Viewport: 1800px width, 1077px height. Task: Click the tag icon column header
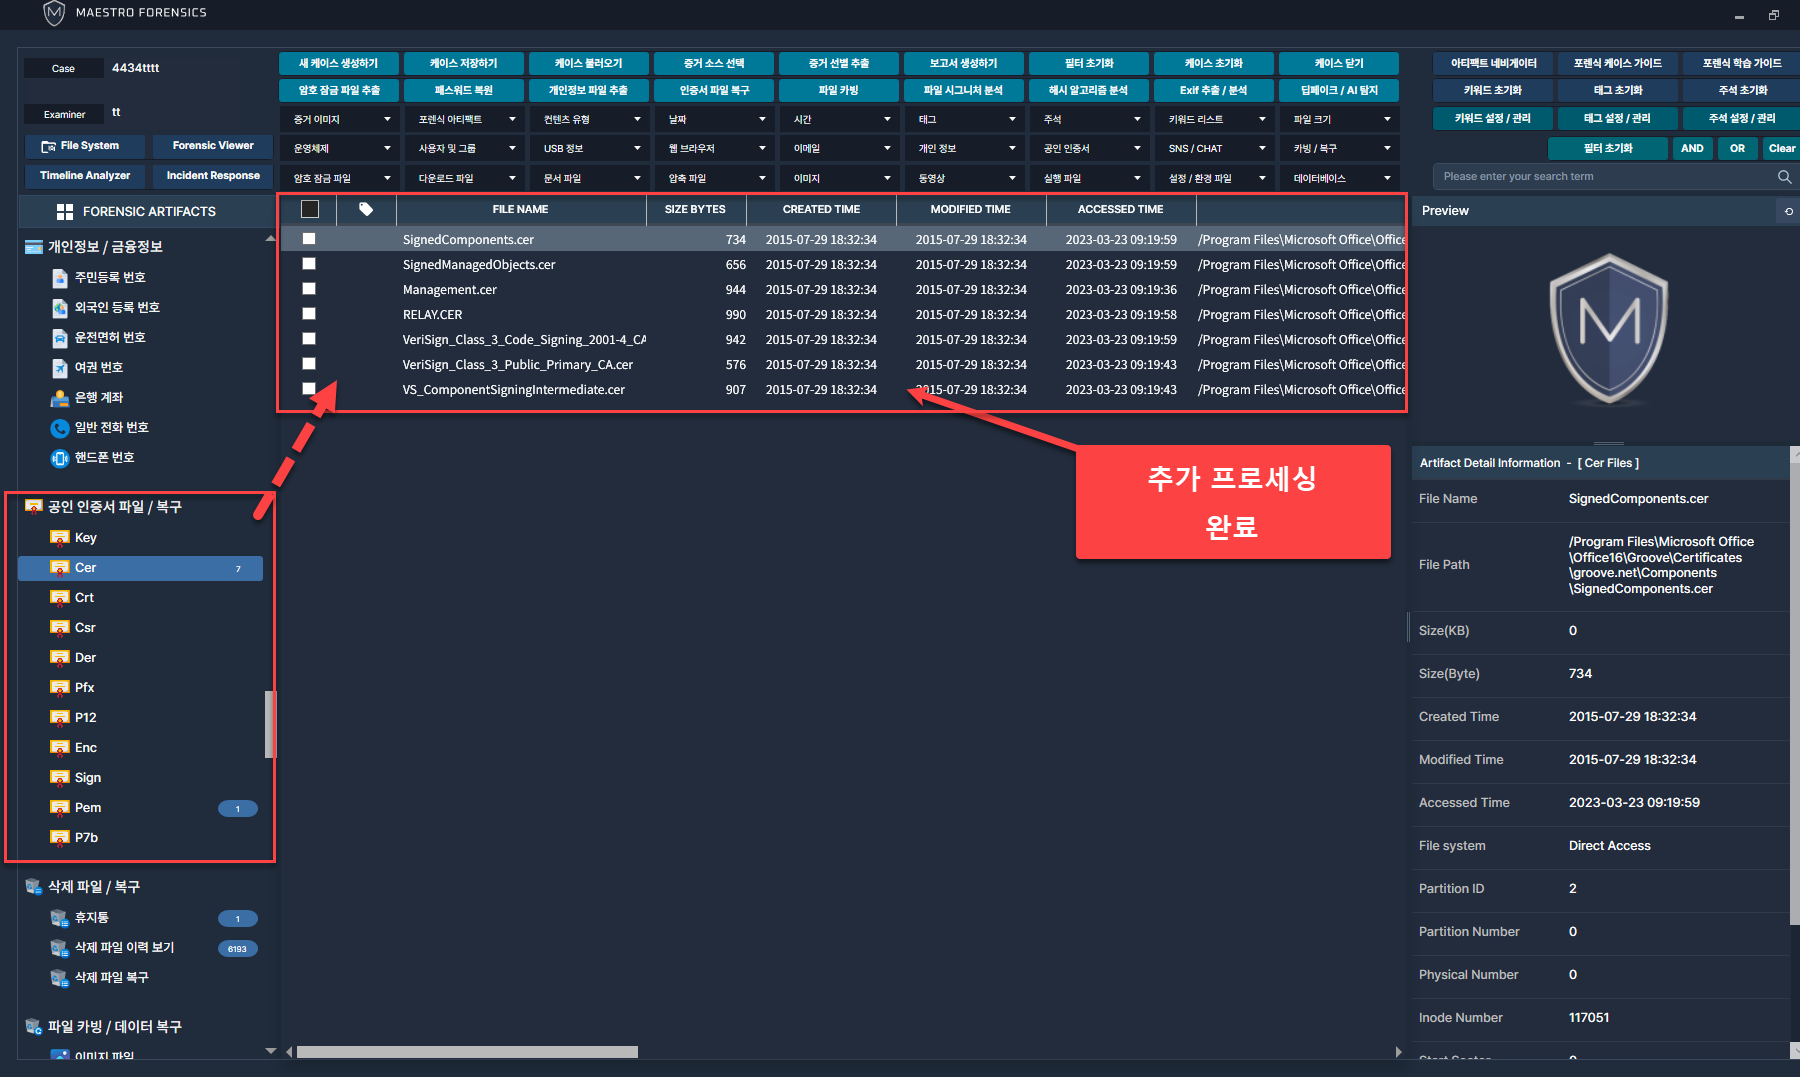[366, 209]
